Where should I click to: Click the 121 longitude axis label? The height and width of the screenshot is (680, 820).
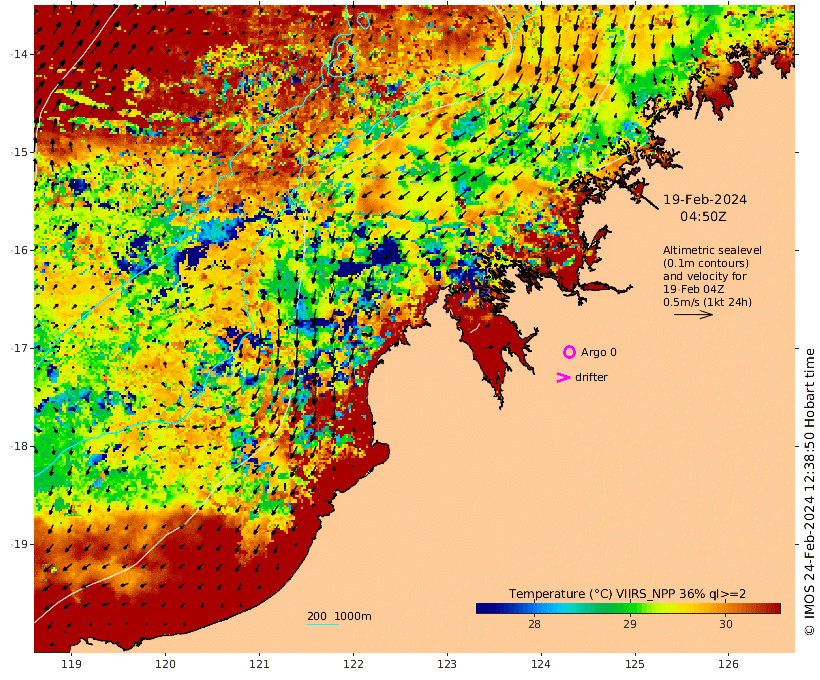click(259, 664)
